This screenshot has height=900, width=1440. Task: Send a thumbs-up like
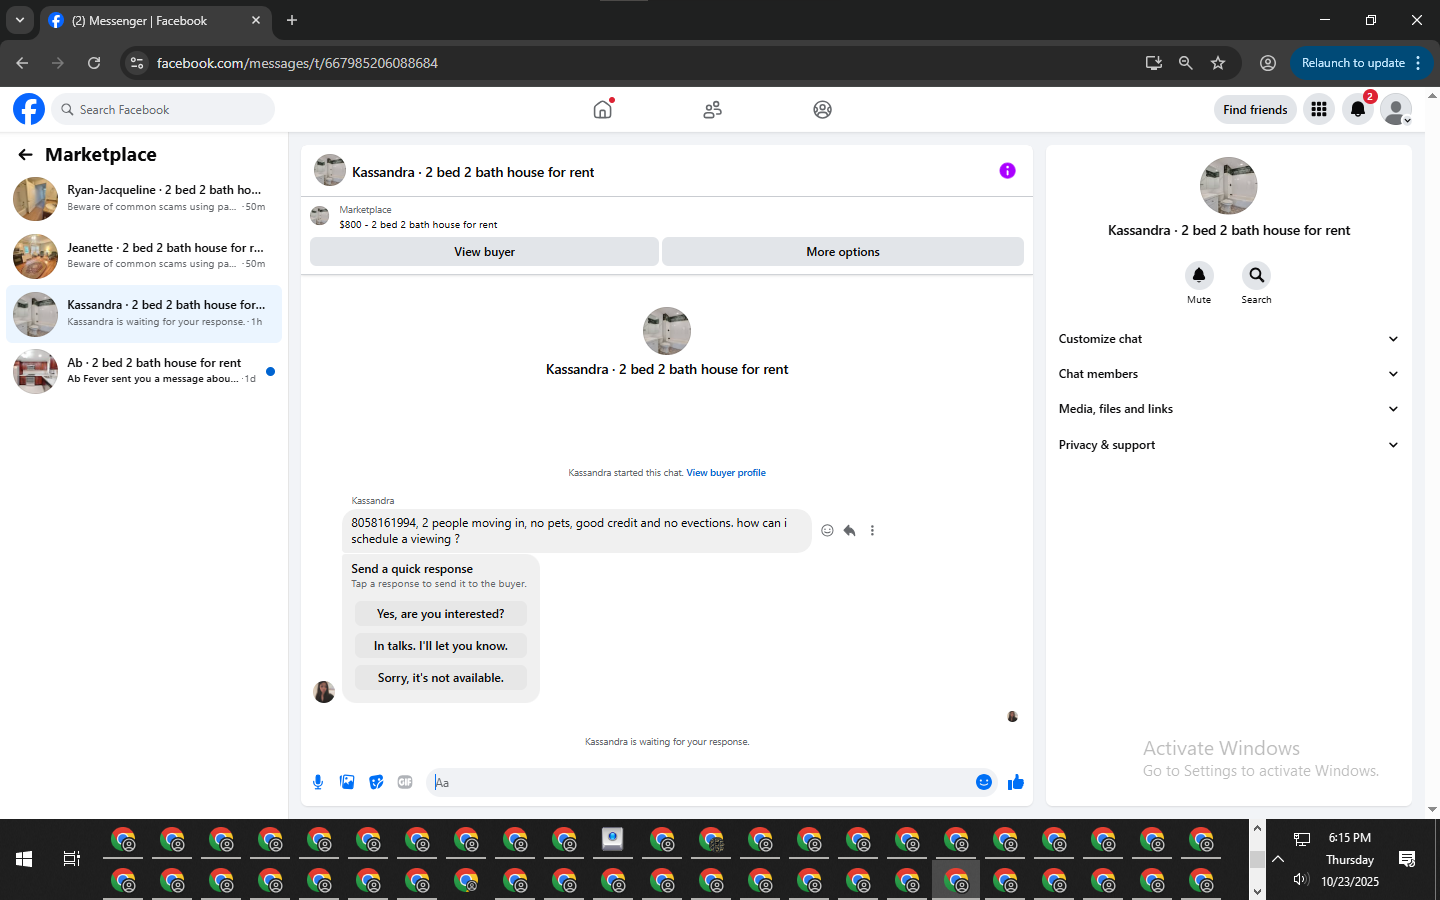coord(1016,782)
